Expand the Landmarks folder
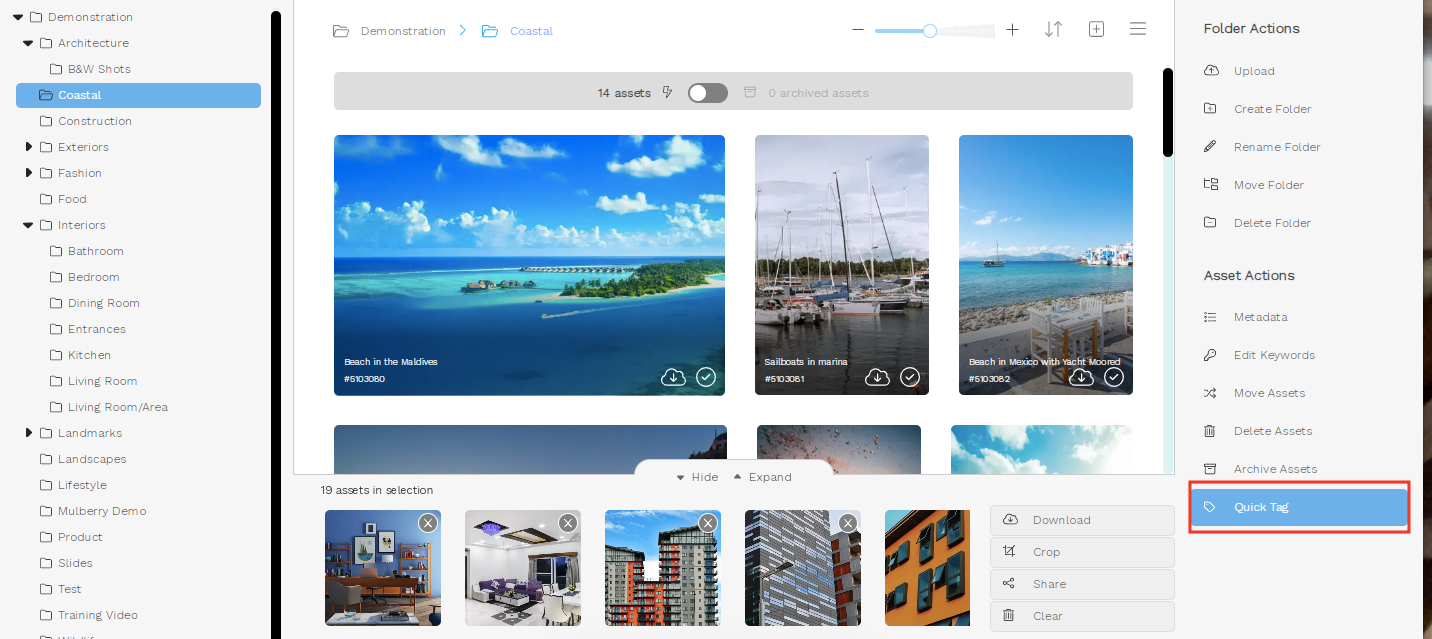Screen dimensions: 1432x639 [29, 433]
